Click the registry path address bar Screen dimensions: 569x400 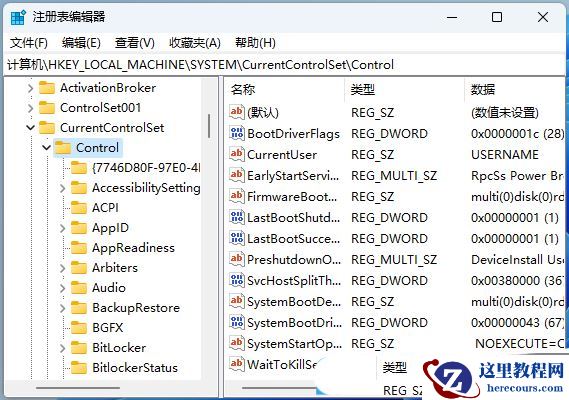tap(284, 65)
